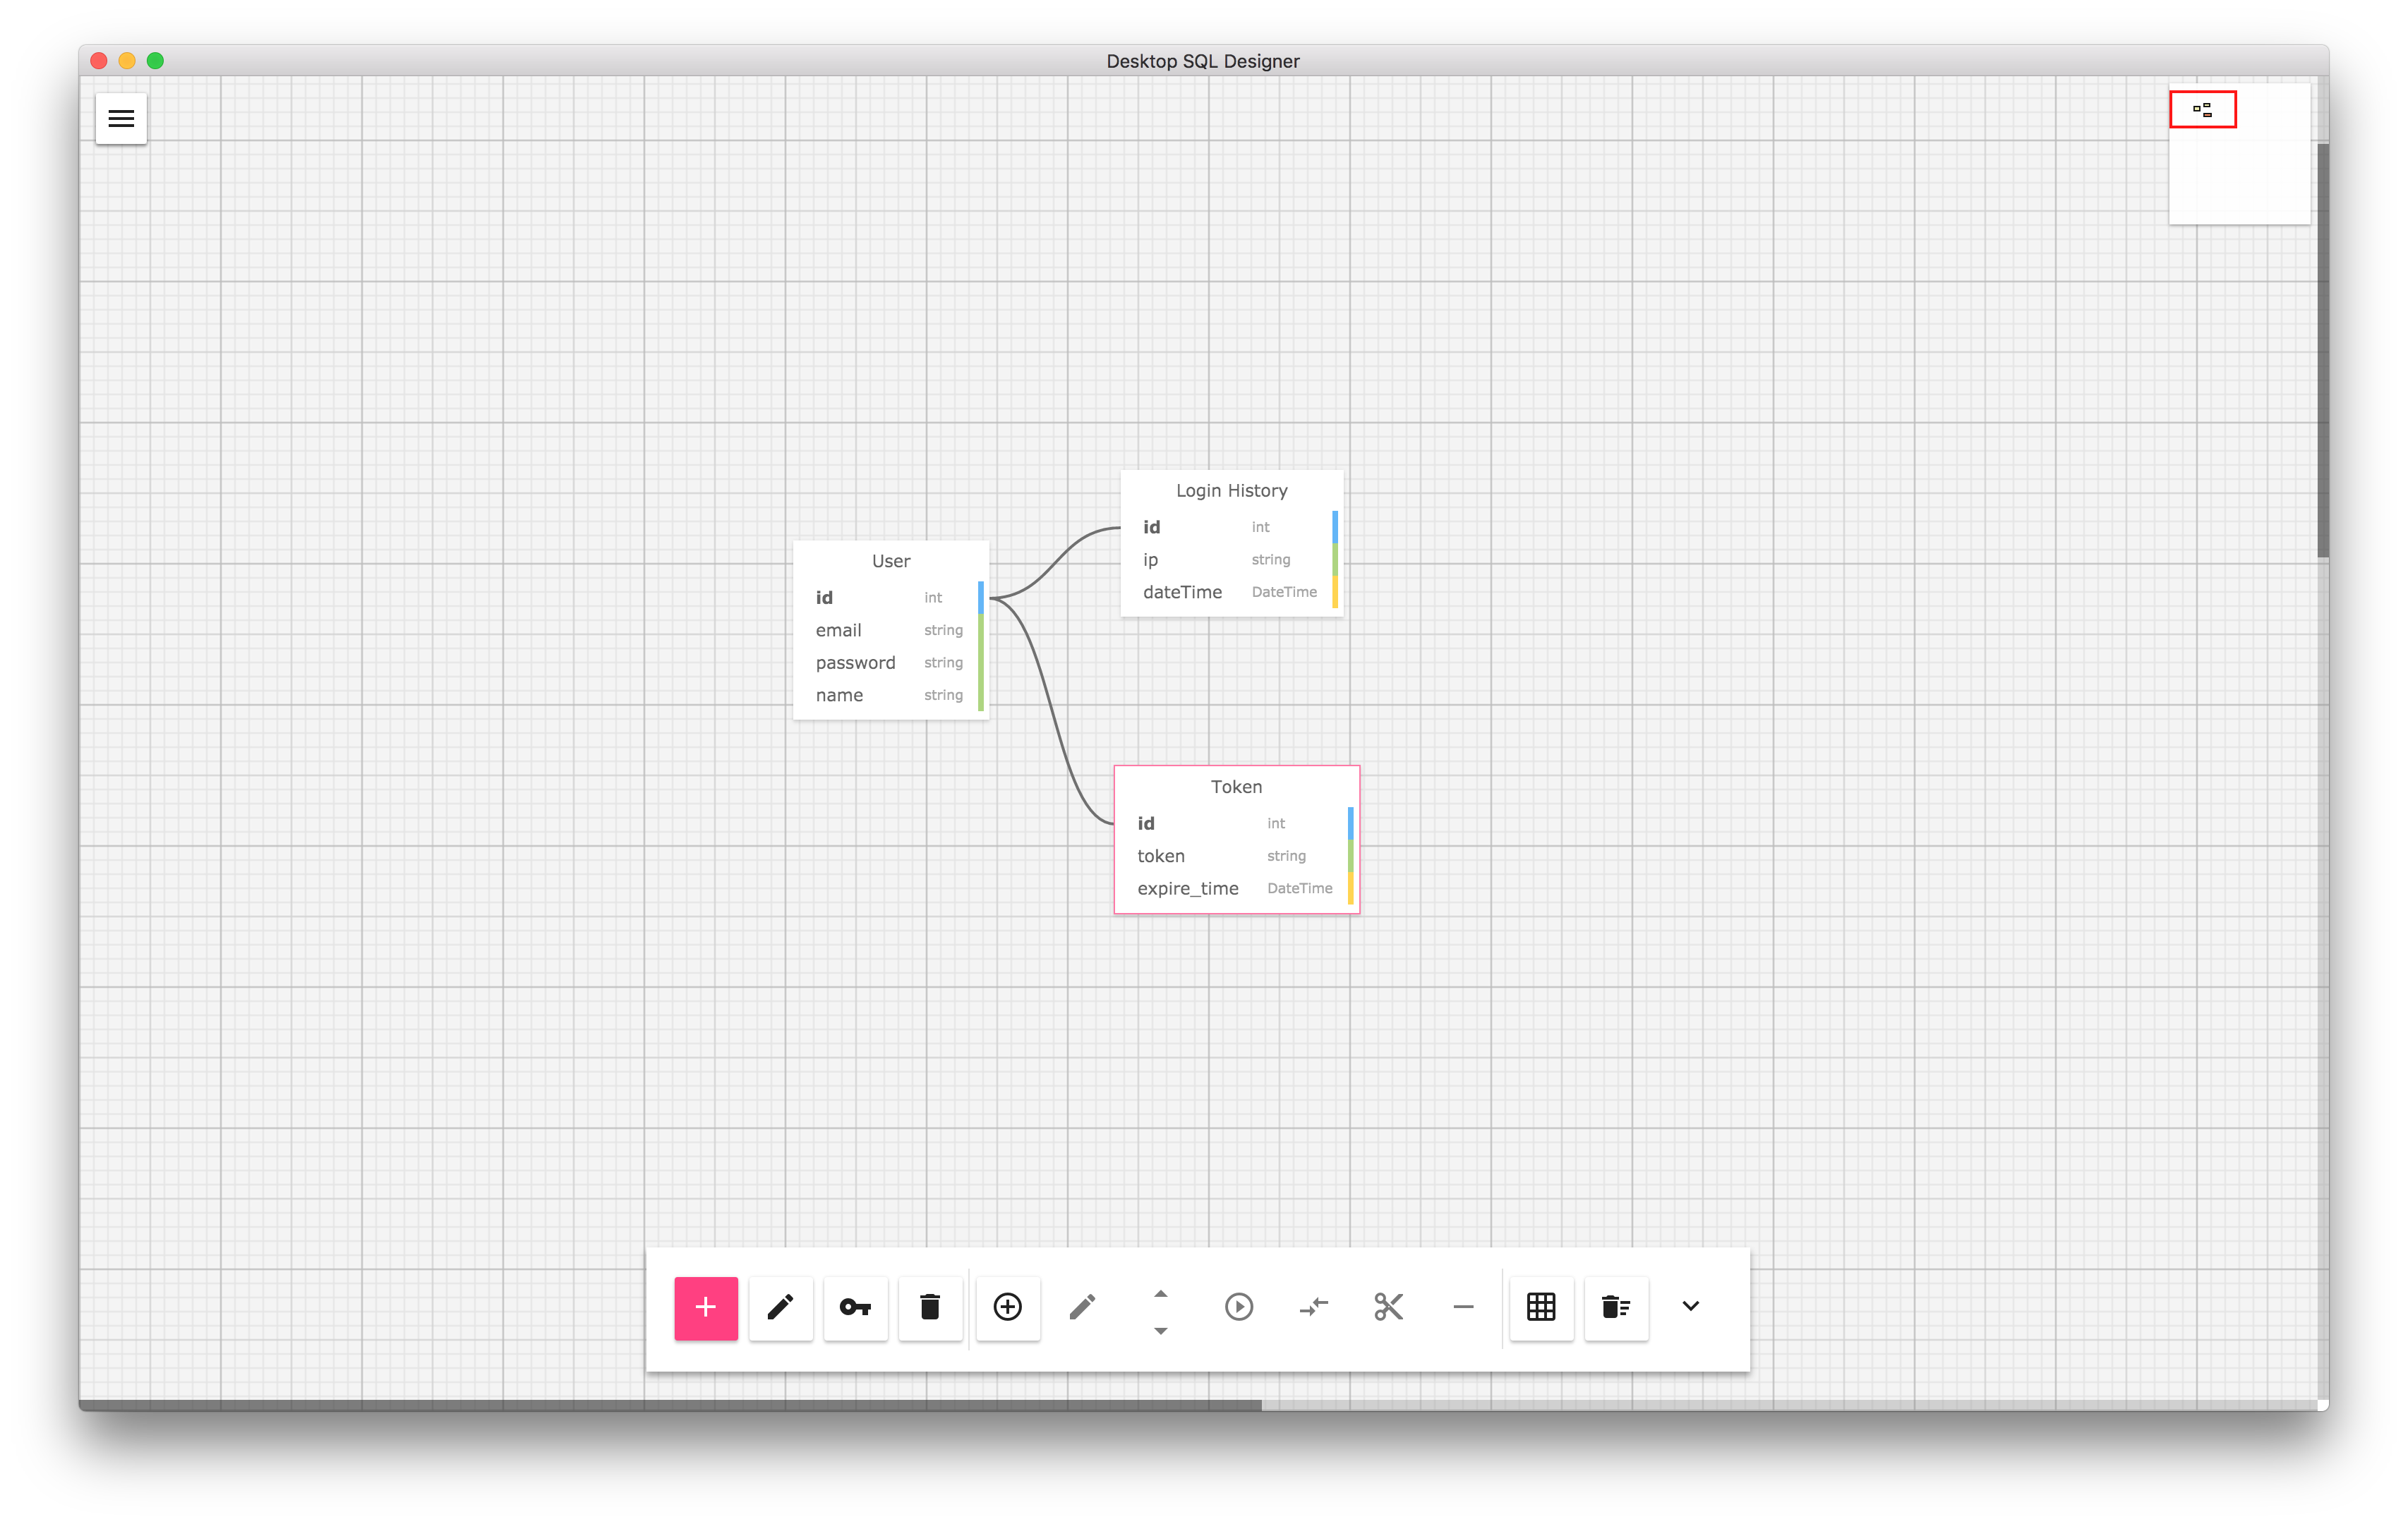Click the black pencil edit table icon

780,1307
